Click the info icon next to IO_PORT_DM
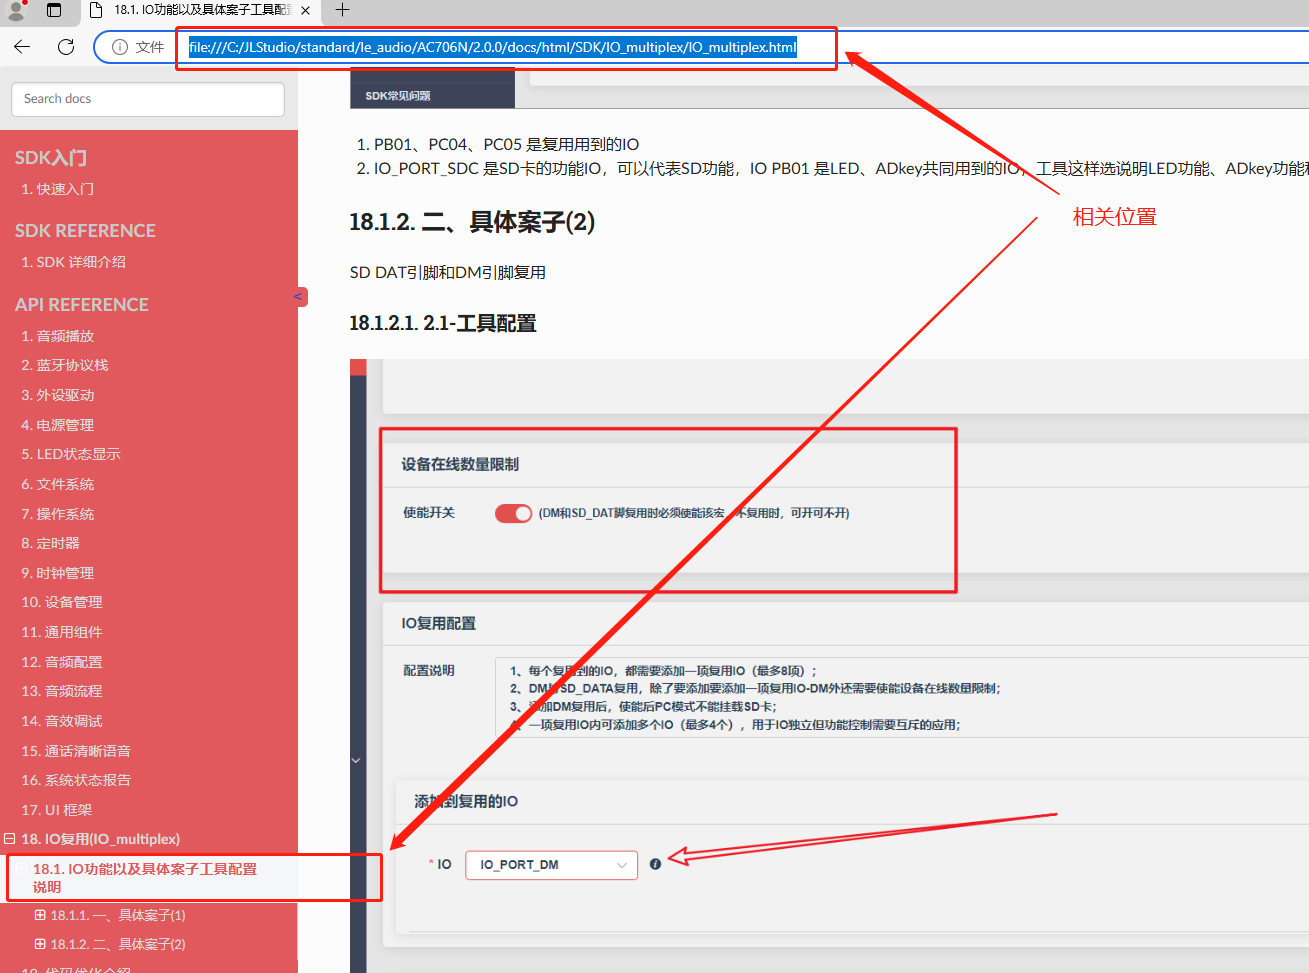Screen dimensions: 1309x973 (655, 864)
